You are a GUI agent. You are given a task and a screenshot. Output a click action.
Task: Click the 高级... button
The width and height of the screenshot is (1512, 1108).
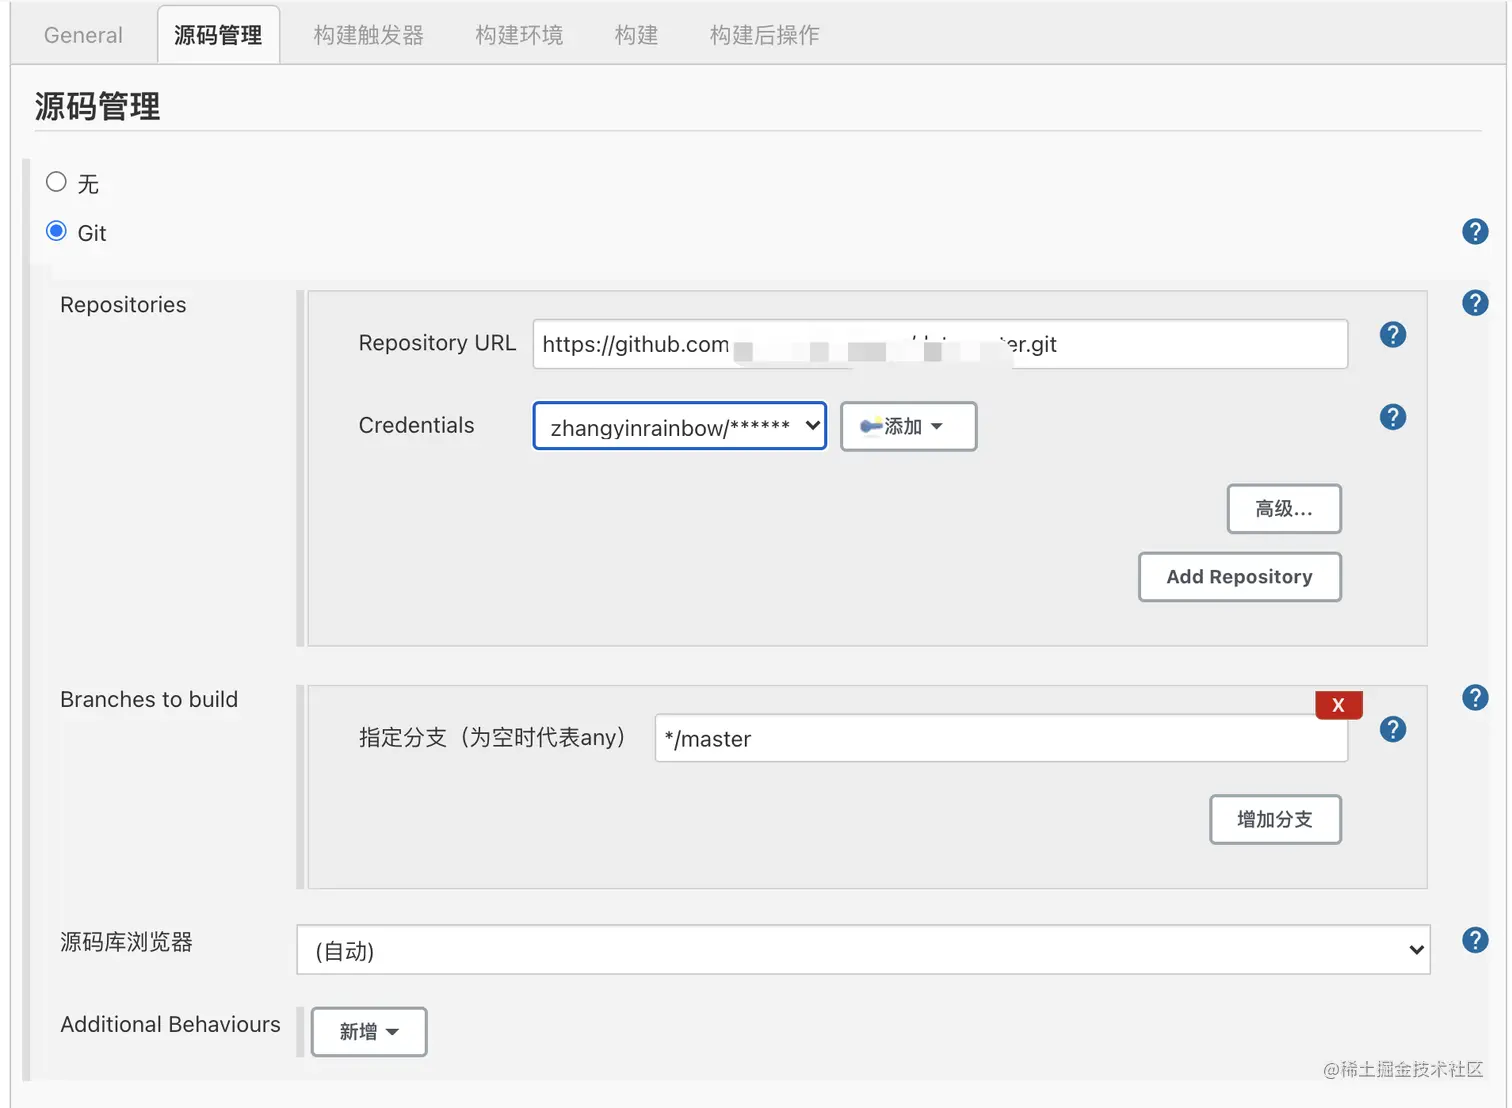(x=1284, y=509)
